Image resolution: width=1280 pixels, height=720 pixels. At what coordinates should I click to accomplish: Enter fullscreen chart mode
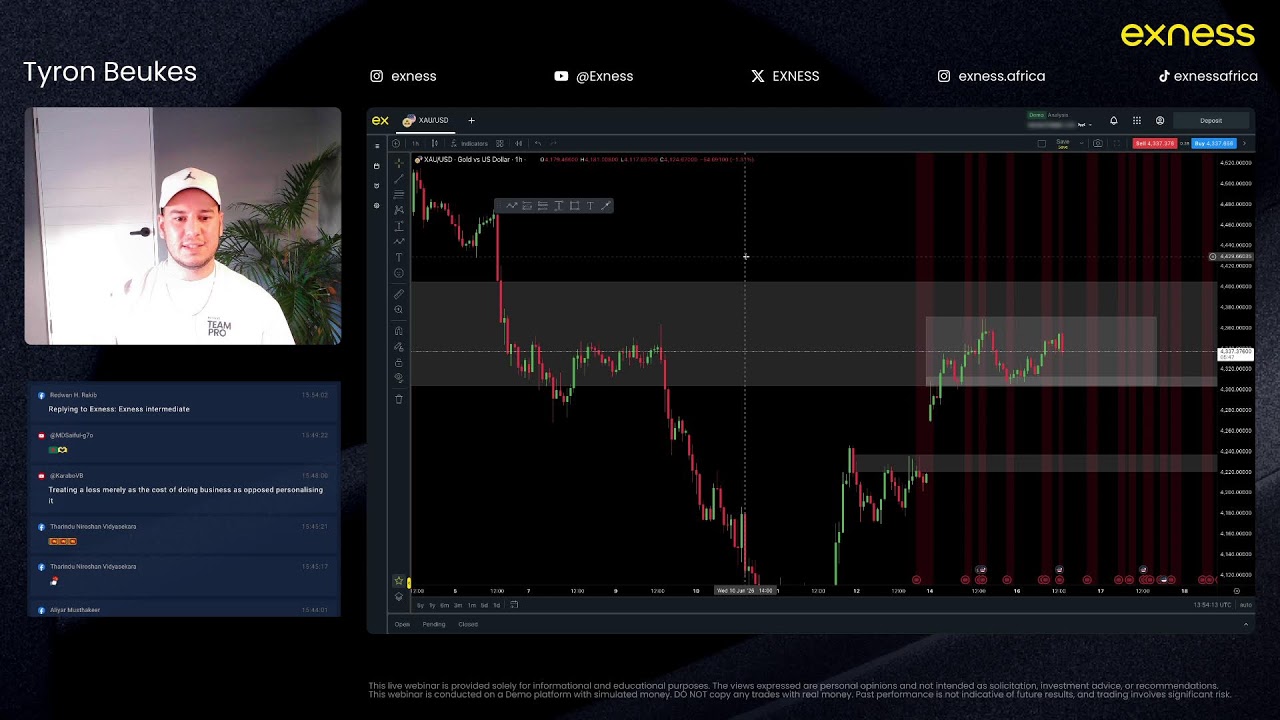pos(1117,143)
